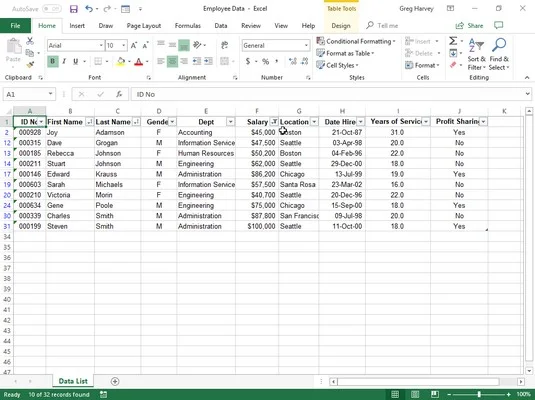The width and height of the screenshot is (535, 400).
Task: Click the Name Box showing A1
Action: click(29, 94)
